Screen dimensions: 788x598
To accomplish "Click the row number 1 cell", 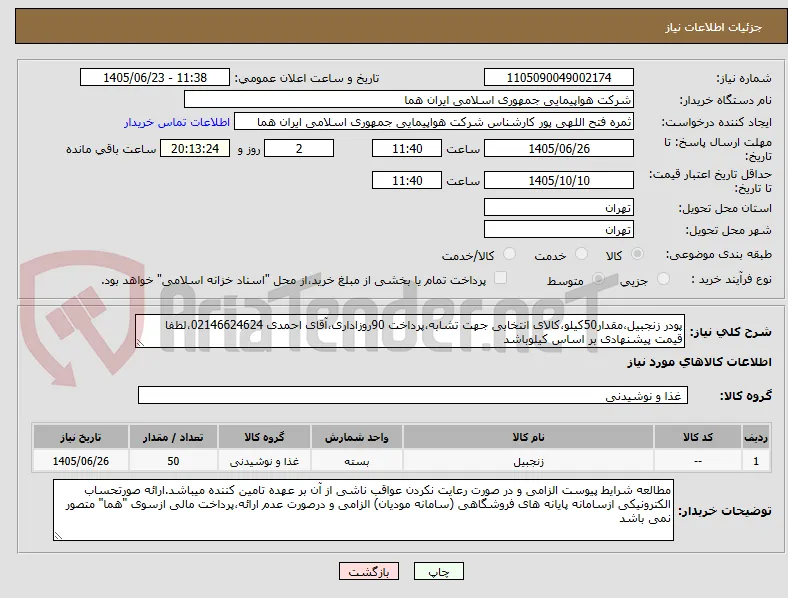I will click(756, 461).
